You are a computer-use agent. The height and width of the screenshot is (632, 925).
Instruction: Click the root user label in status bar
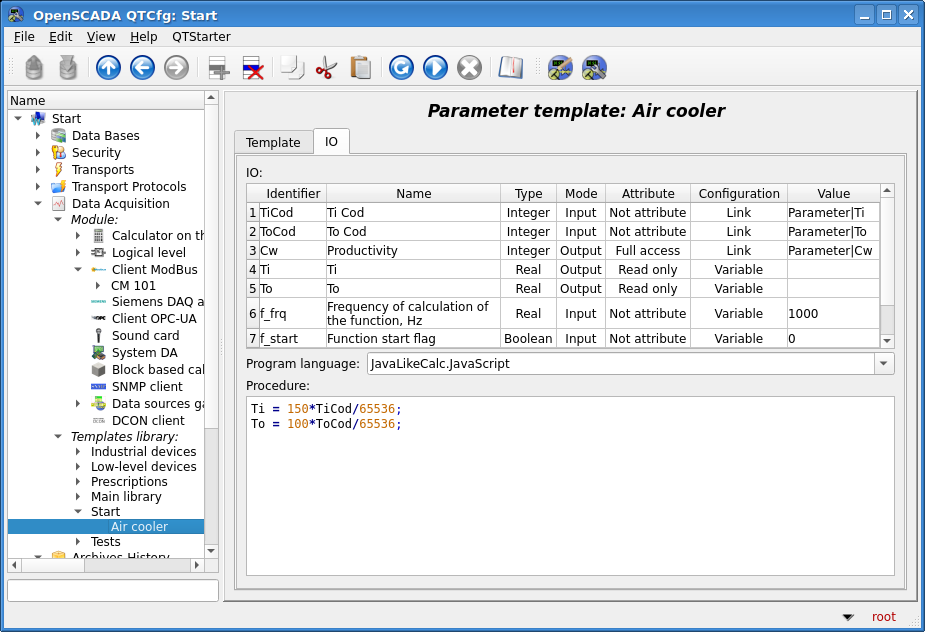click(883, 617)
